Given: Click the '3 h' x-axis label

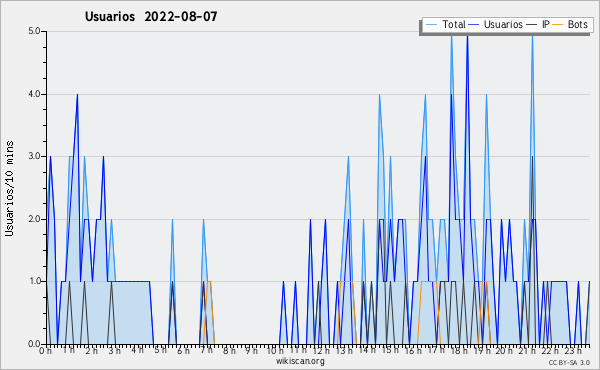Looking at the screenshot, I should [x=114, y=351].
